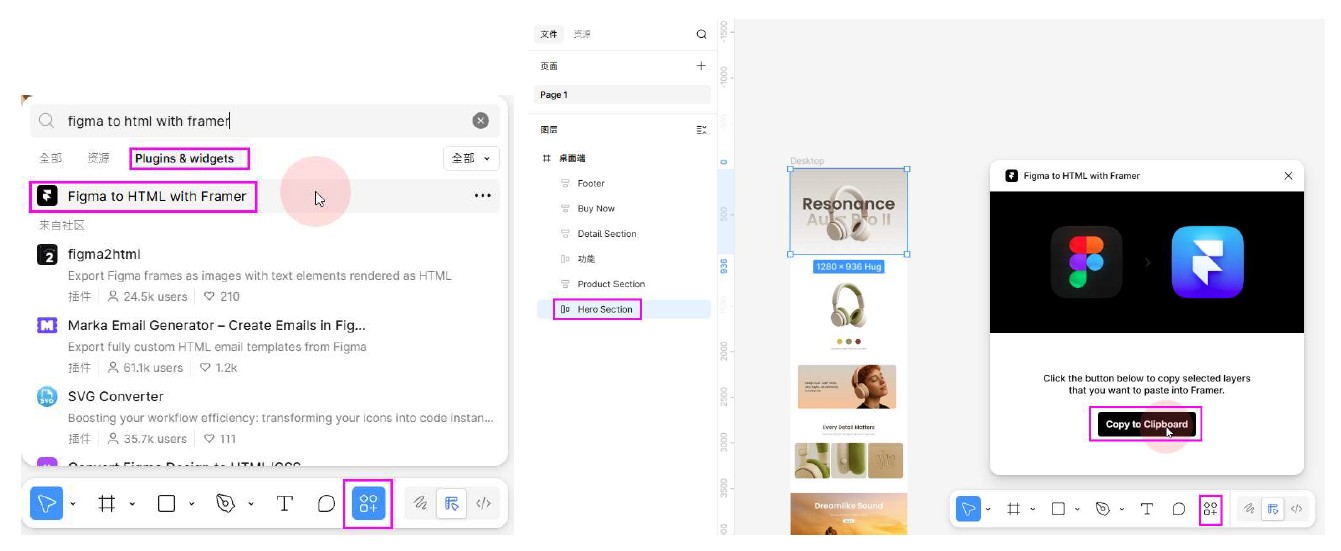Open the 全部 filter dropdown
This screenshot has width=1341, height=551.
[471, 158]
